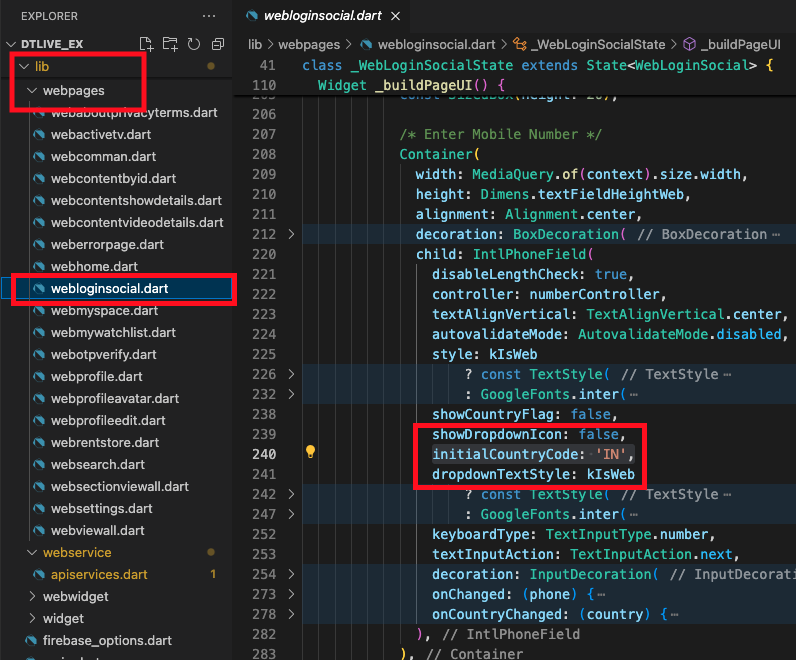Click the dart file icon beside webhome.dart
The height and width of the screenshot is (660, 796).
click(x=39, y=266)
